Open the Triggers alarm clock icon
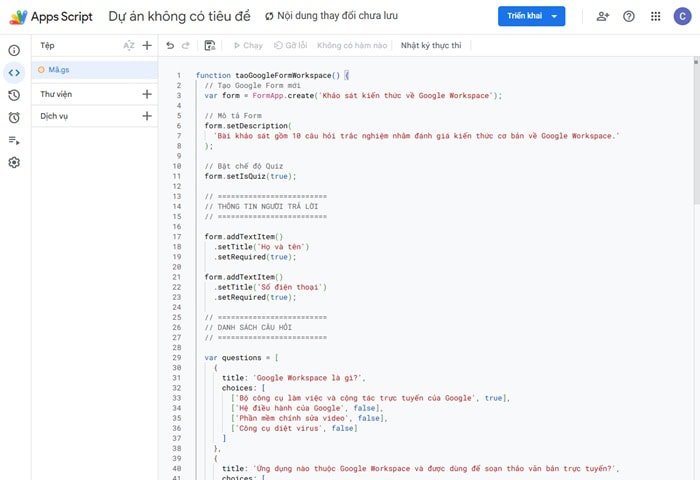700x480 pixels. (x=14, y=117)
